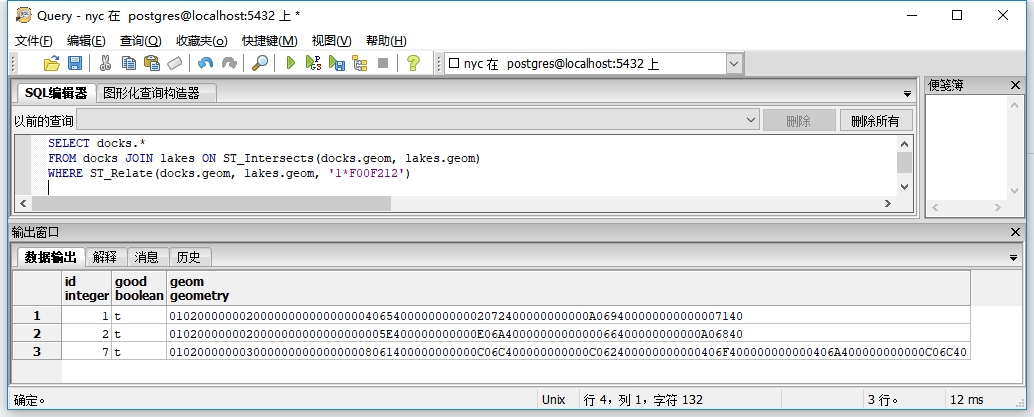Switch to the SQL编辑器 tab
Image resolution: width=1034 pixels, height=417 pixels.
point(56,93)
